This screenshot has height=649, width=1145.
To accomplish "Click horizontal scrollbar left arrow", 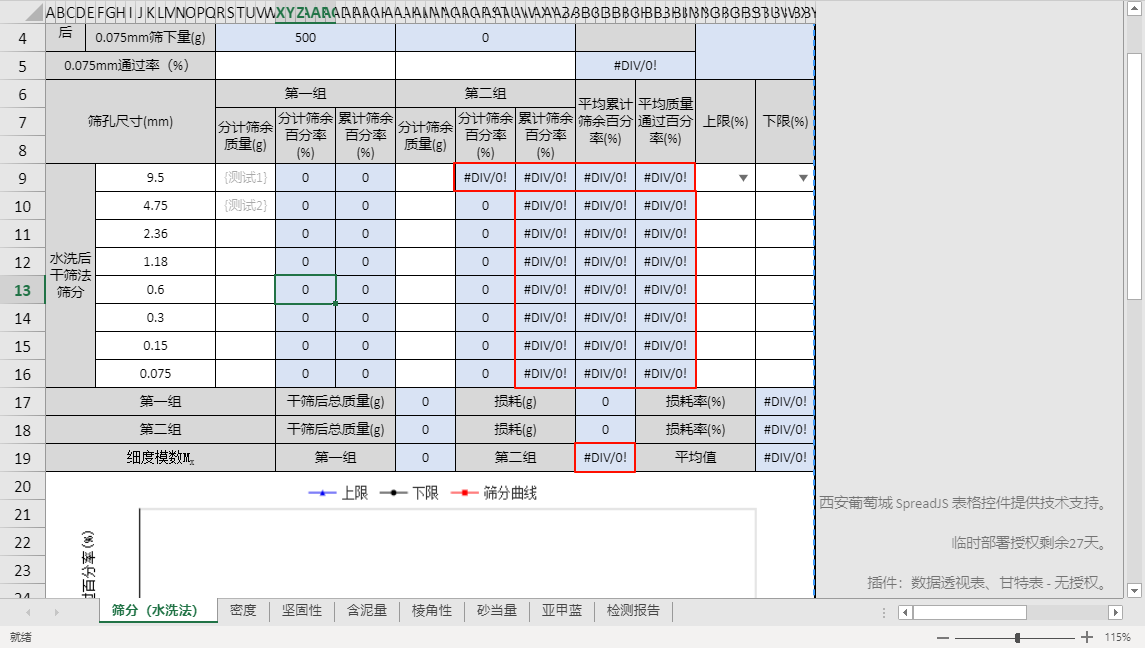I will (905, 612).
